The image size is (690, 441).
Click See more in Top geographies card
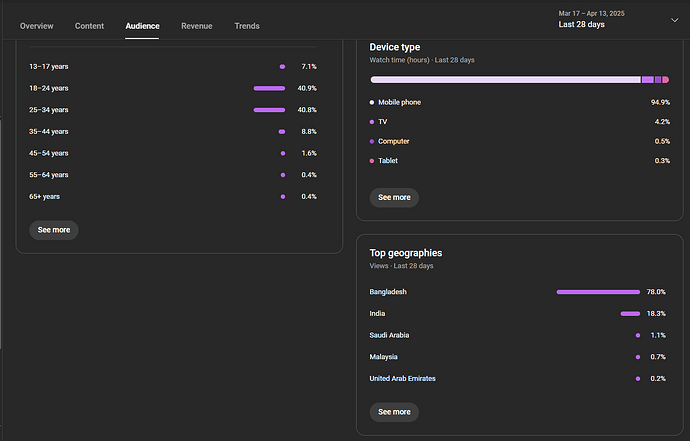click(393, 411)
